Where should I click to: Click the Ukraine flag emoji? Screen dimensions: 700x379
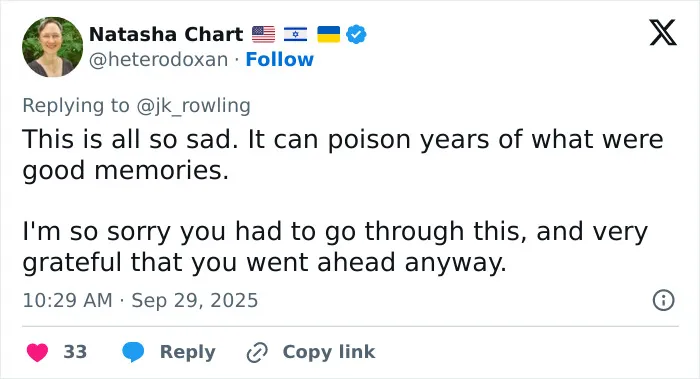tap(329, 34)
